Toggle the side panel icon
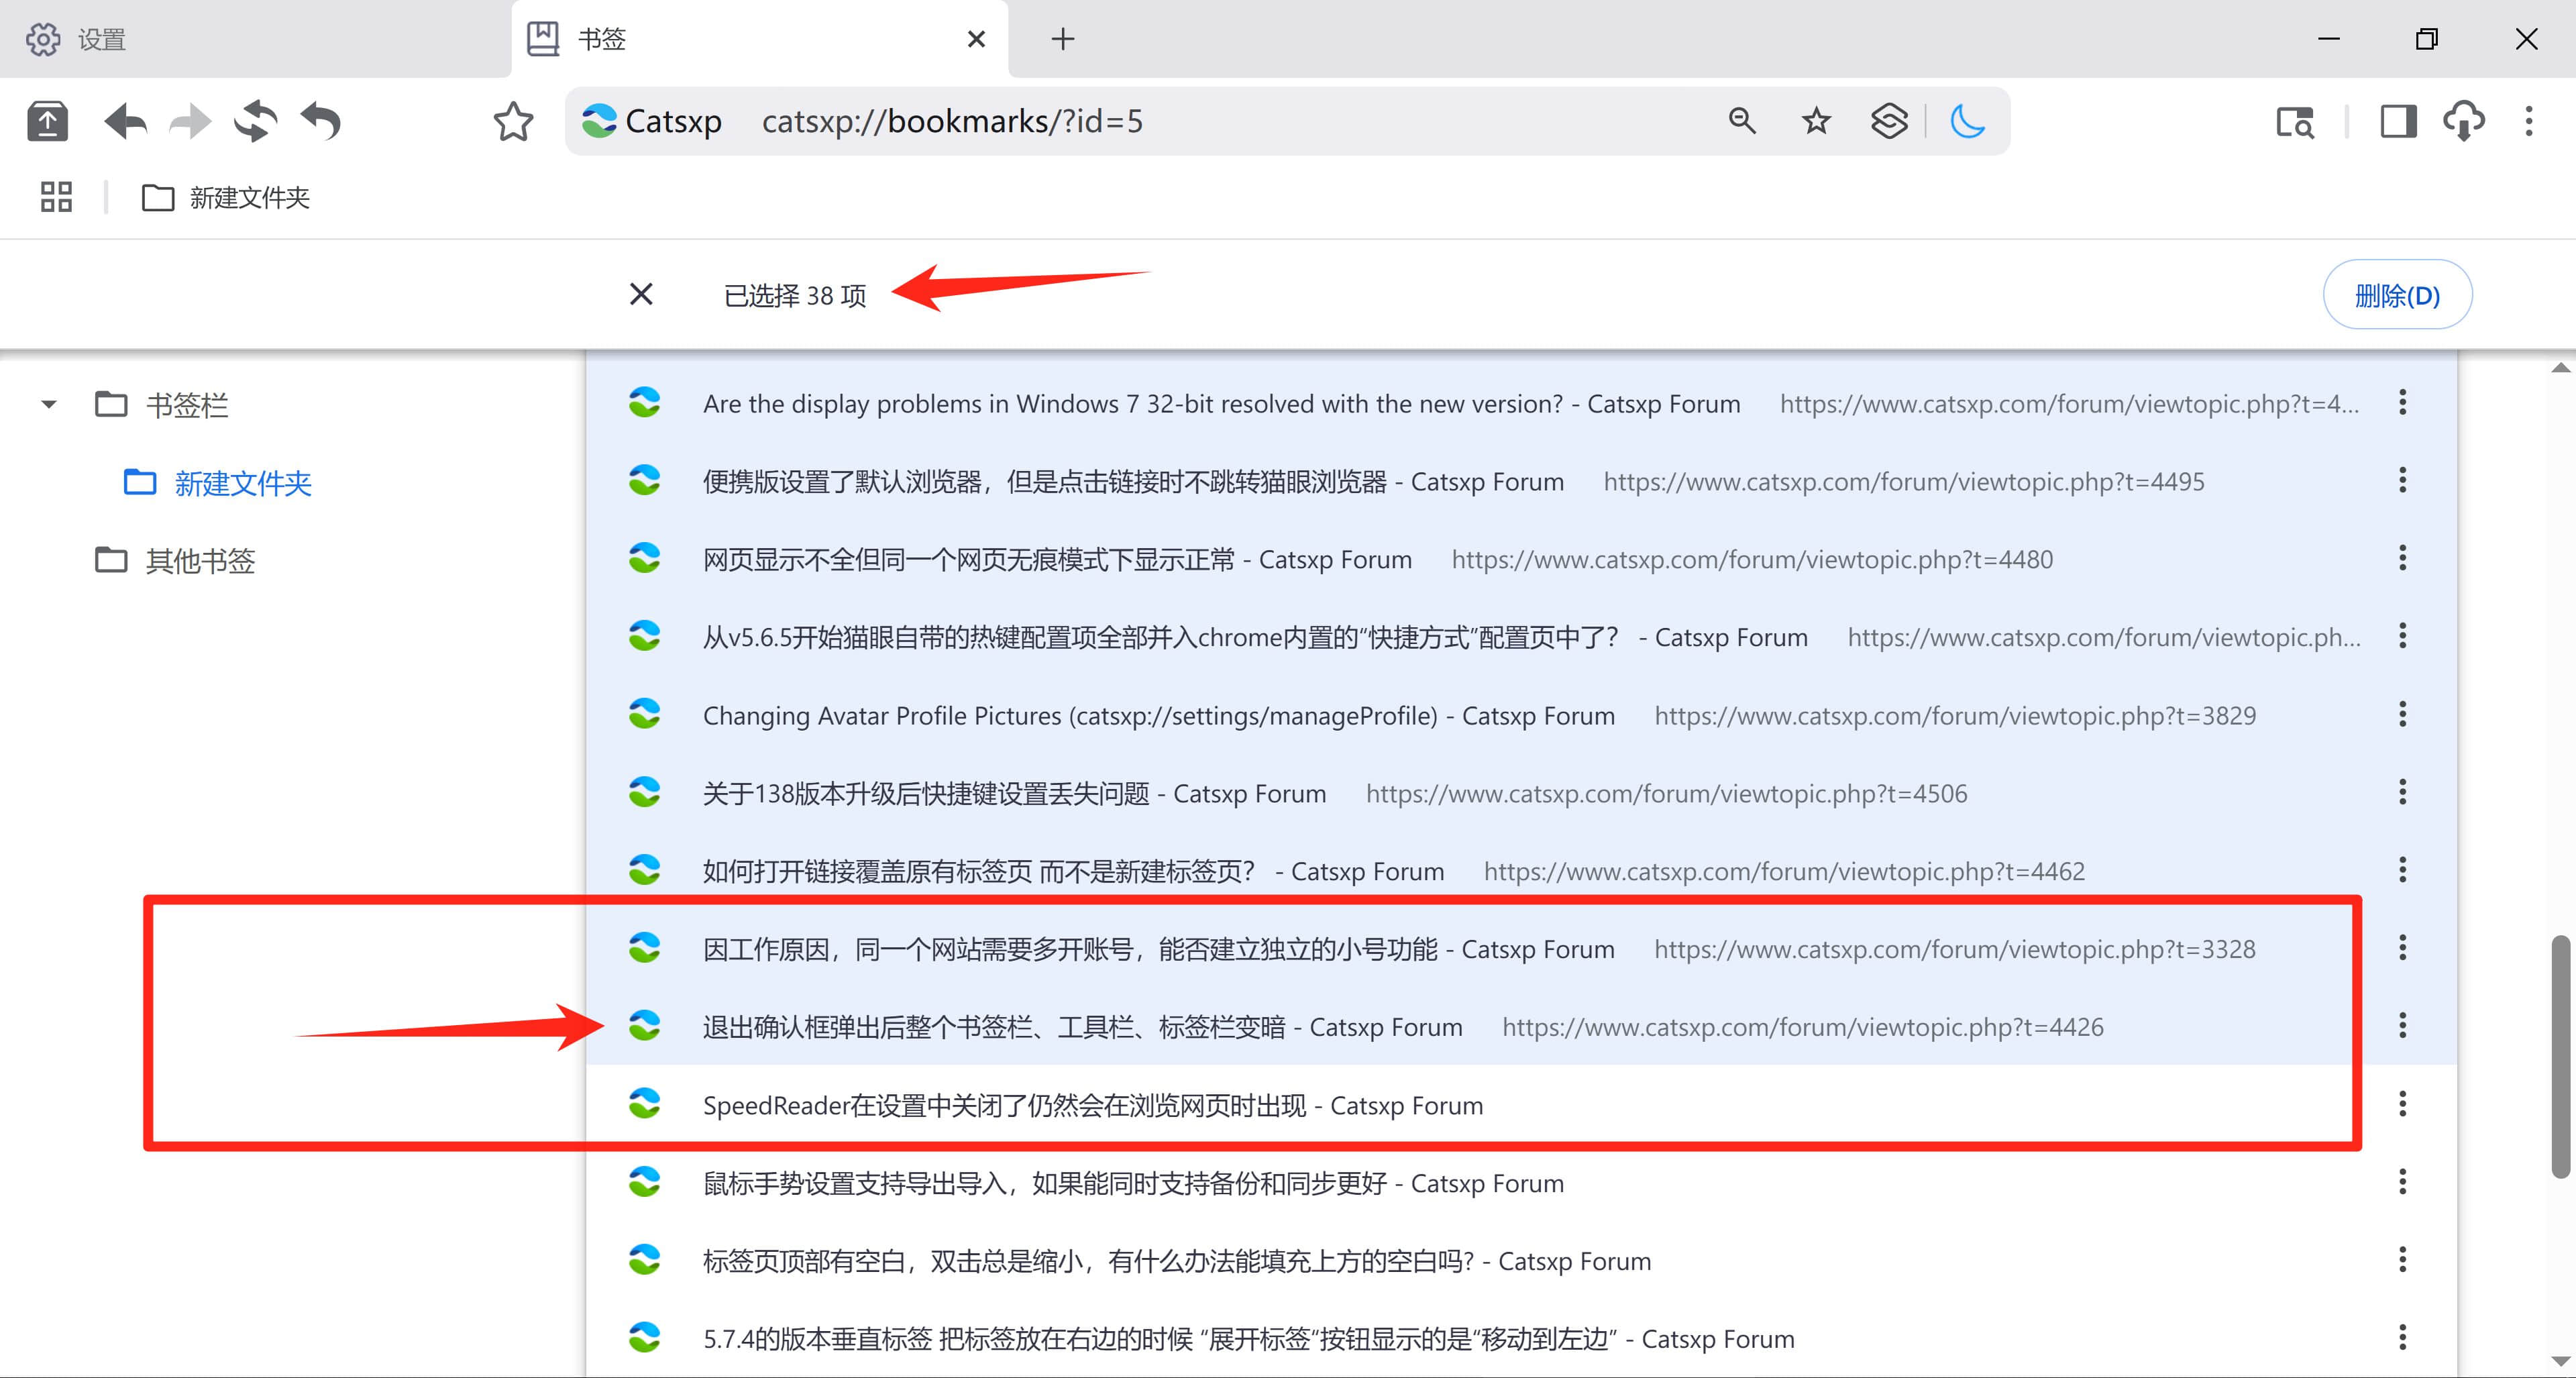 (2398, 122)
